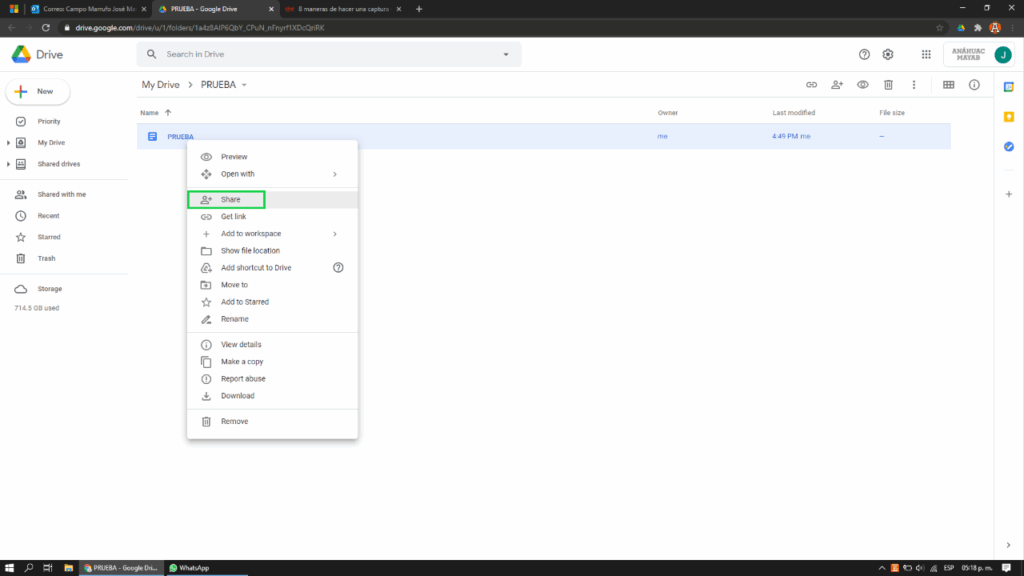The height and width of the screenshot is (576, 1024).
Task: Open Google Keep in side panel
Action: coord(1008,117)
